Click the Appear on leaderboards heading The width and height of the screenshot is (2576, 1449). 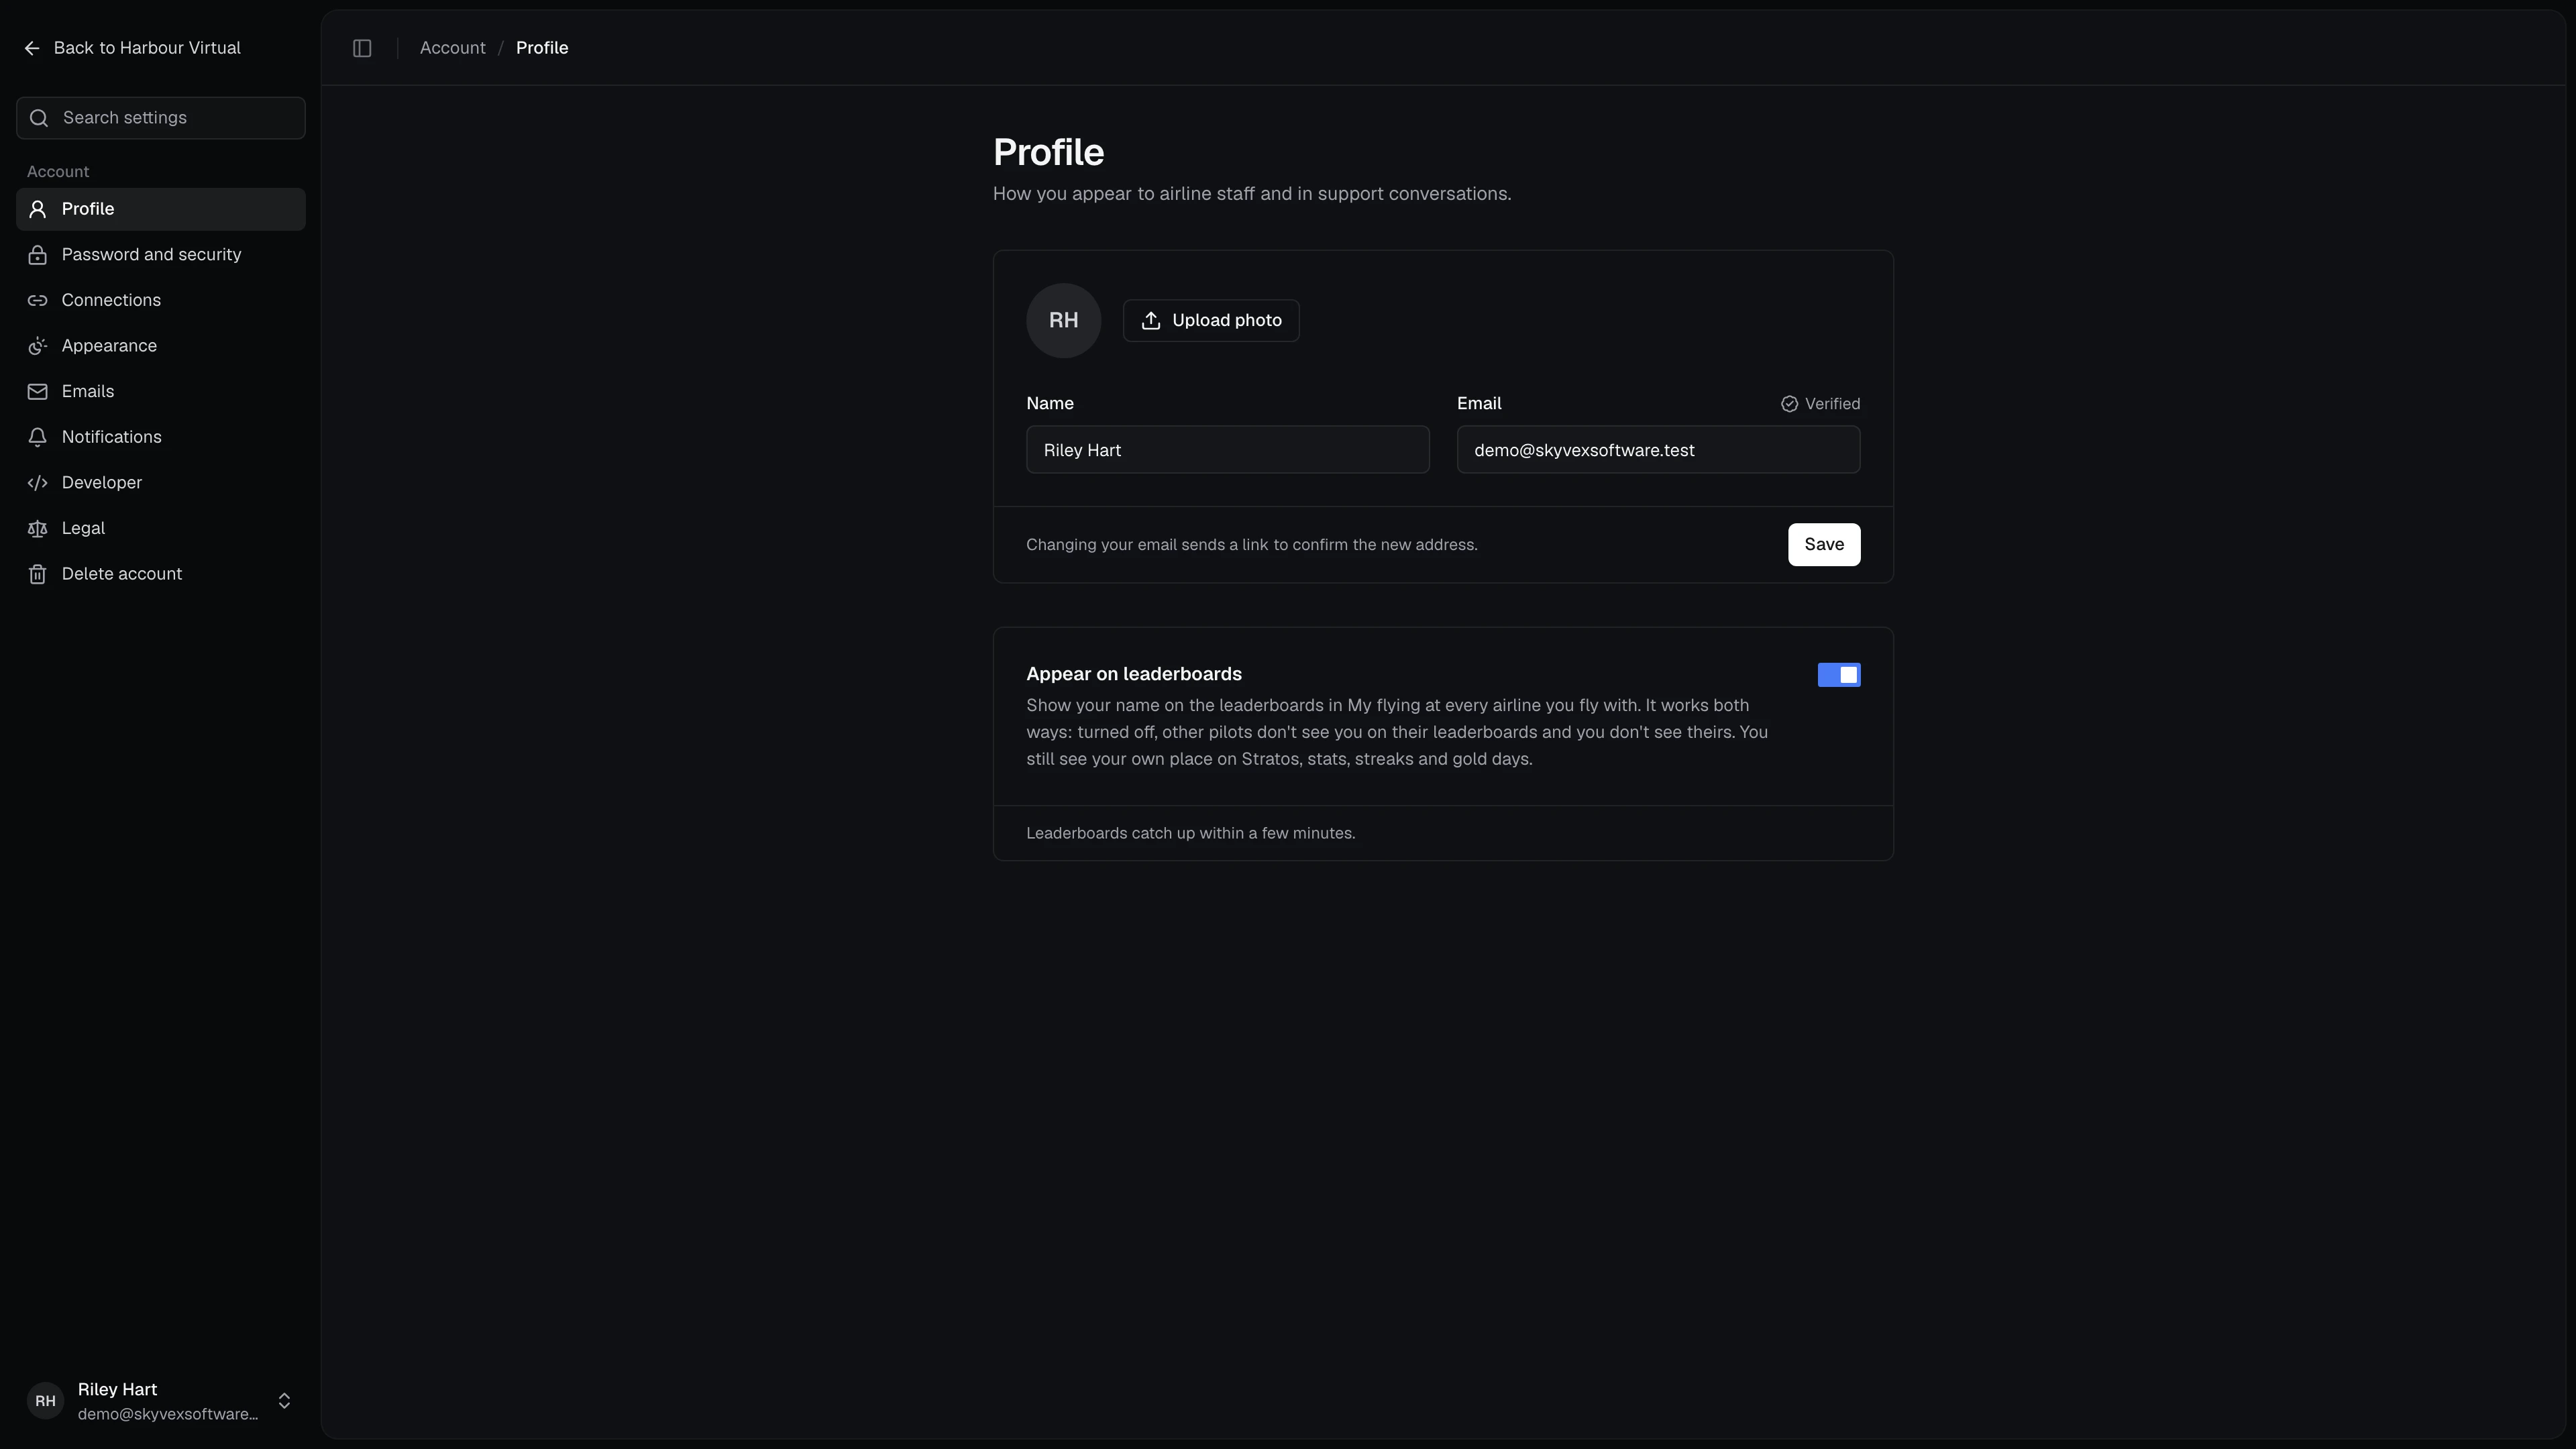(x=1134, y=674)
